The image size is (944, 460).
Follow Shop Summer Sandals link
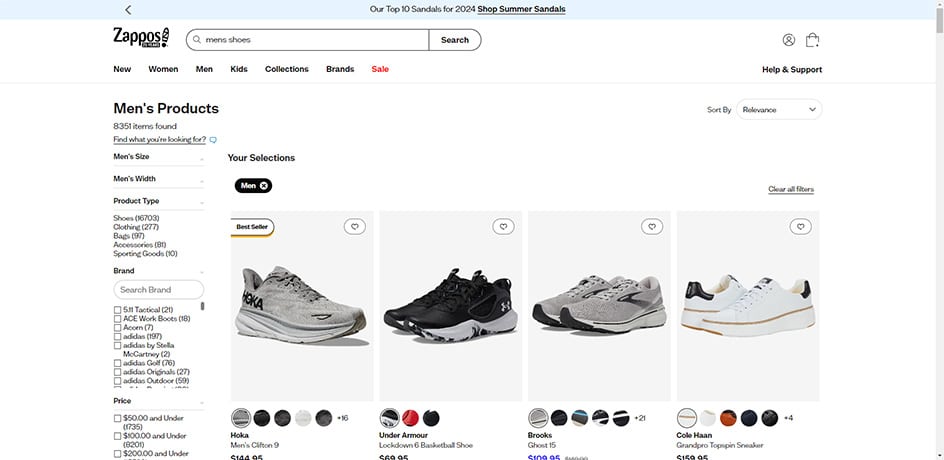[521, 10]
